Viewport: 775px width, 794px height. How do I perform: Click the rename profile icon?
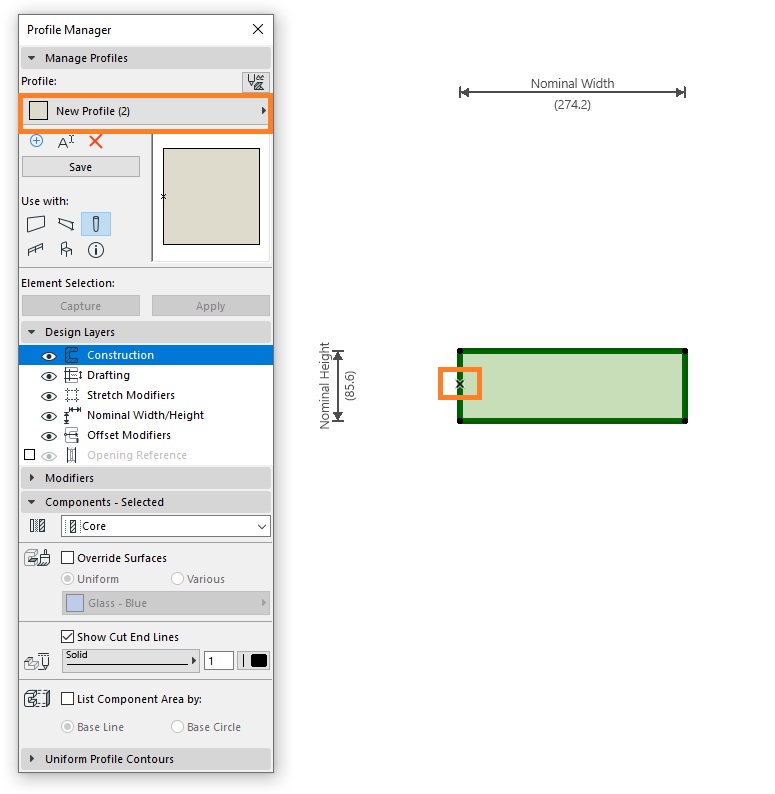(x=65, y=142)
